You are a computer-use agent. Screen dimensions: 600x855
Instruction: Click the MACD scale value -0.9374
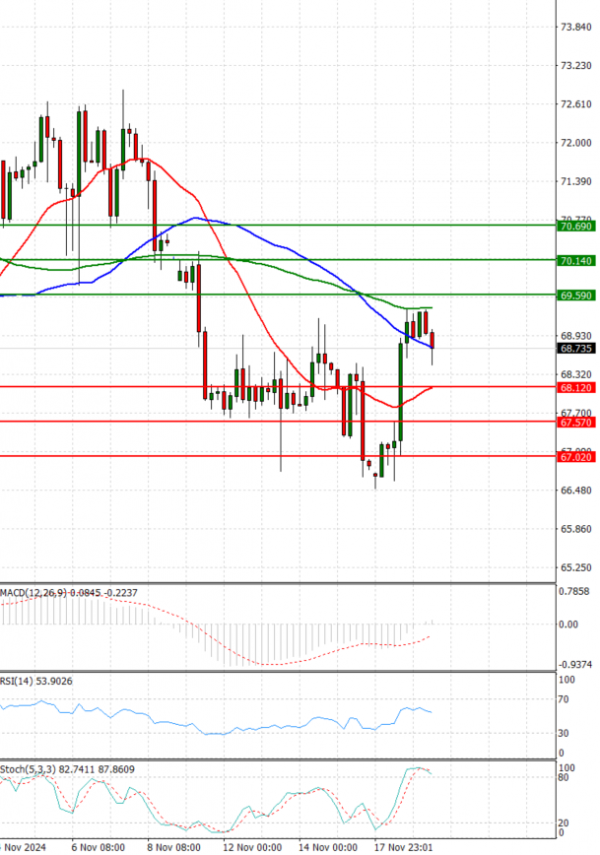click(x=574, y=665)
